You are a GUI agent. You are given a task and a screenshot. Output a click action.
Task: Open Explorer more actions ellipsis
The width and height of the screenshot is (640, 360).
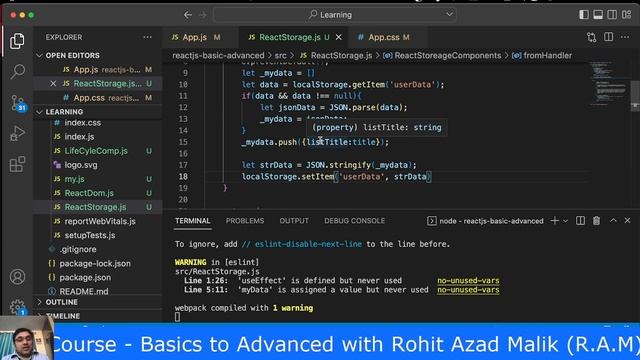click(147, 37)
